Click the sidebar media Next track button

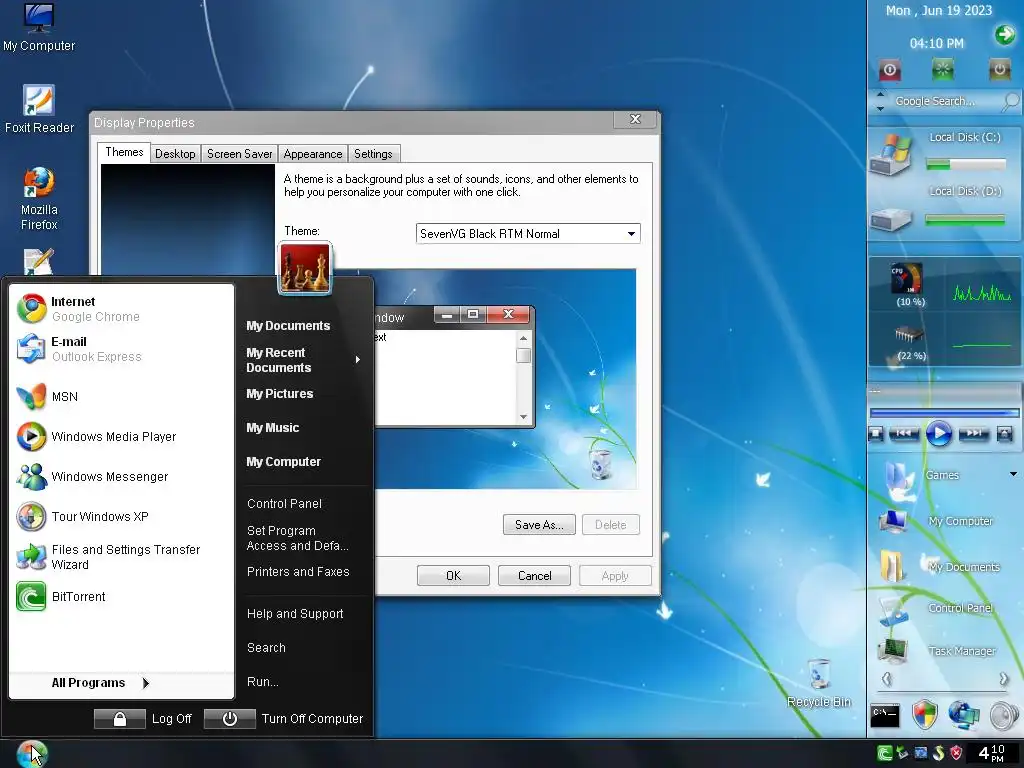pyautogui.click(x=973, y=433)
